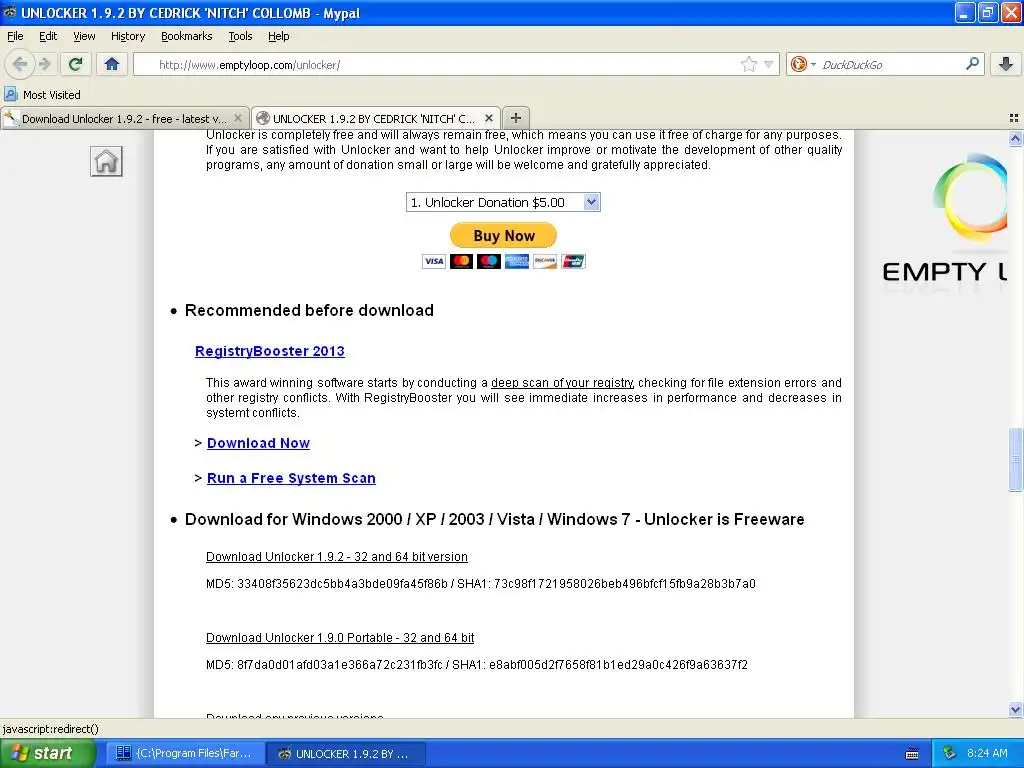
Task: Switch to C:\Program Files\Far taskbar window
Action: pos(185,754)
